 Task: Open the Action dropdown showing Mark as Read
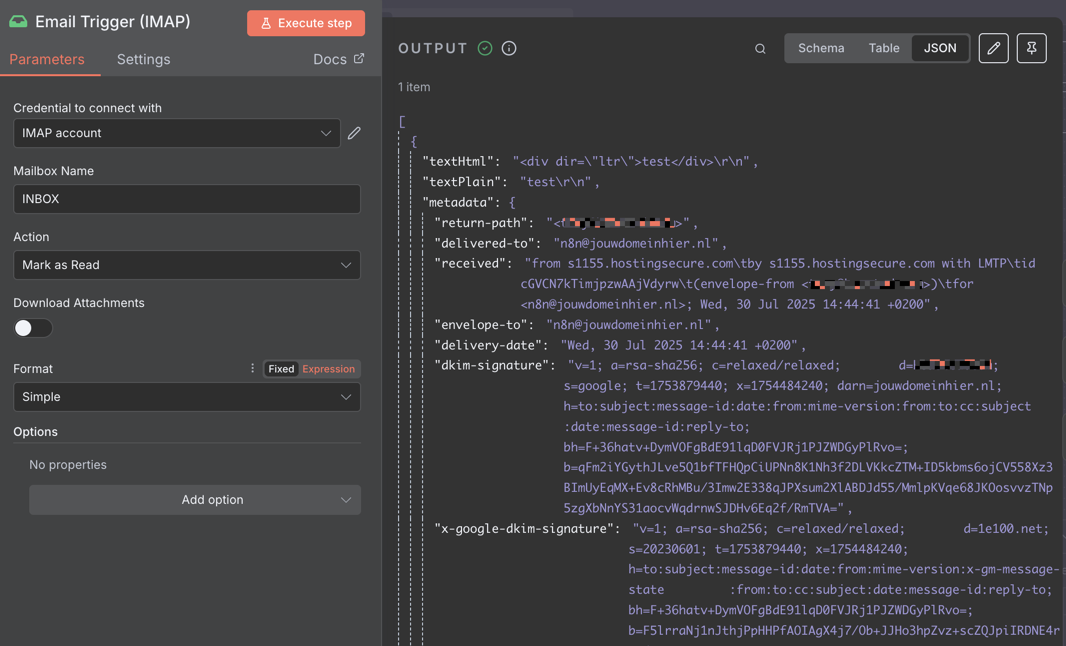187,265
